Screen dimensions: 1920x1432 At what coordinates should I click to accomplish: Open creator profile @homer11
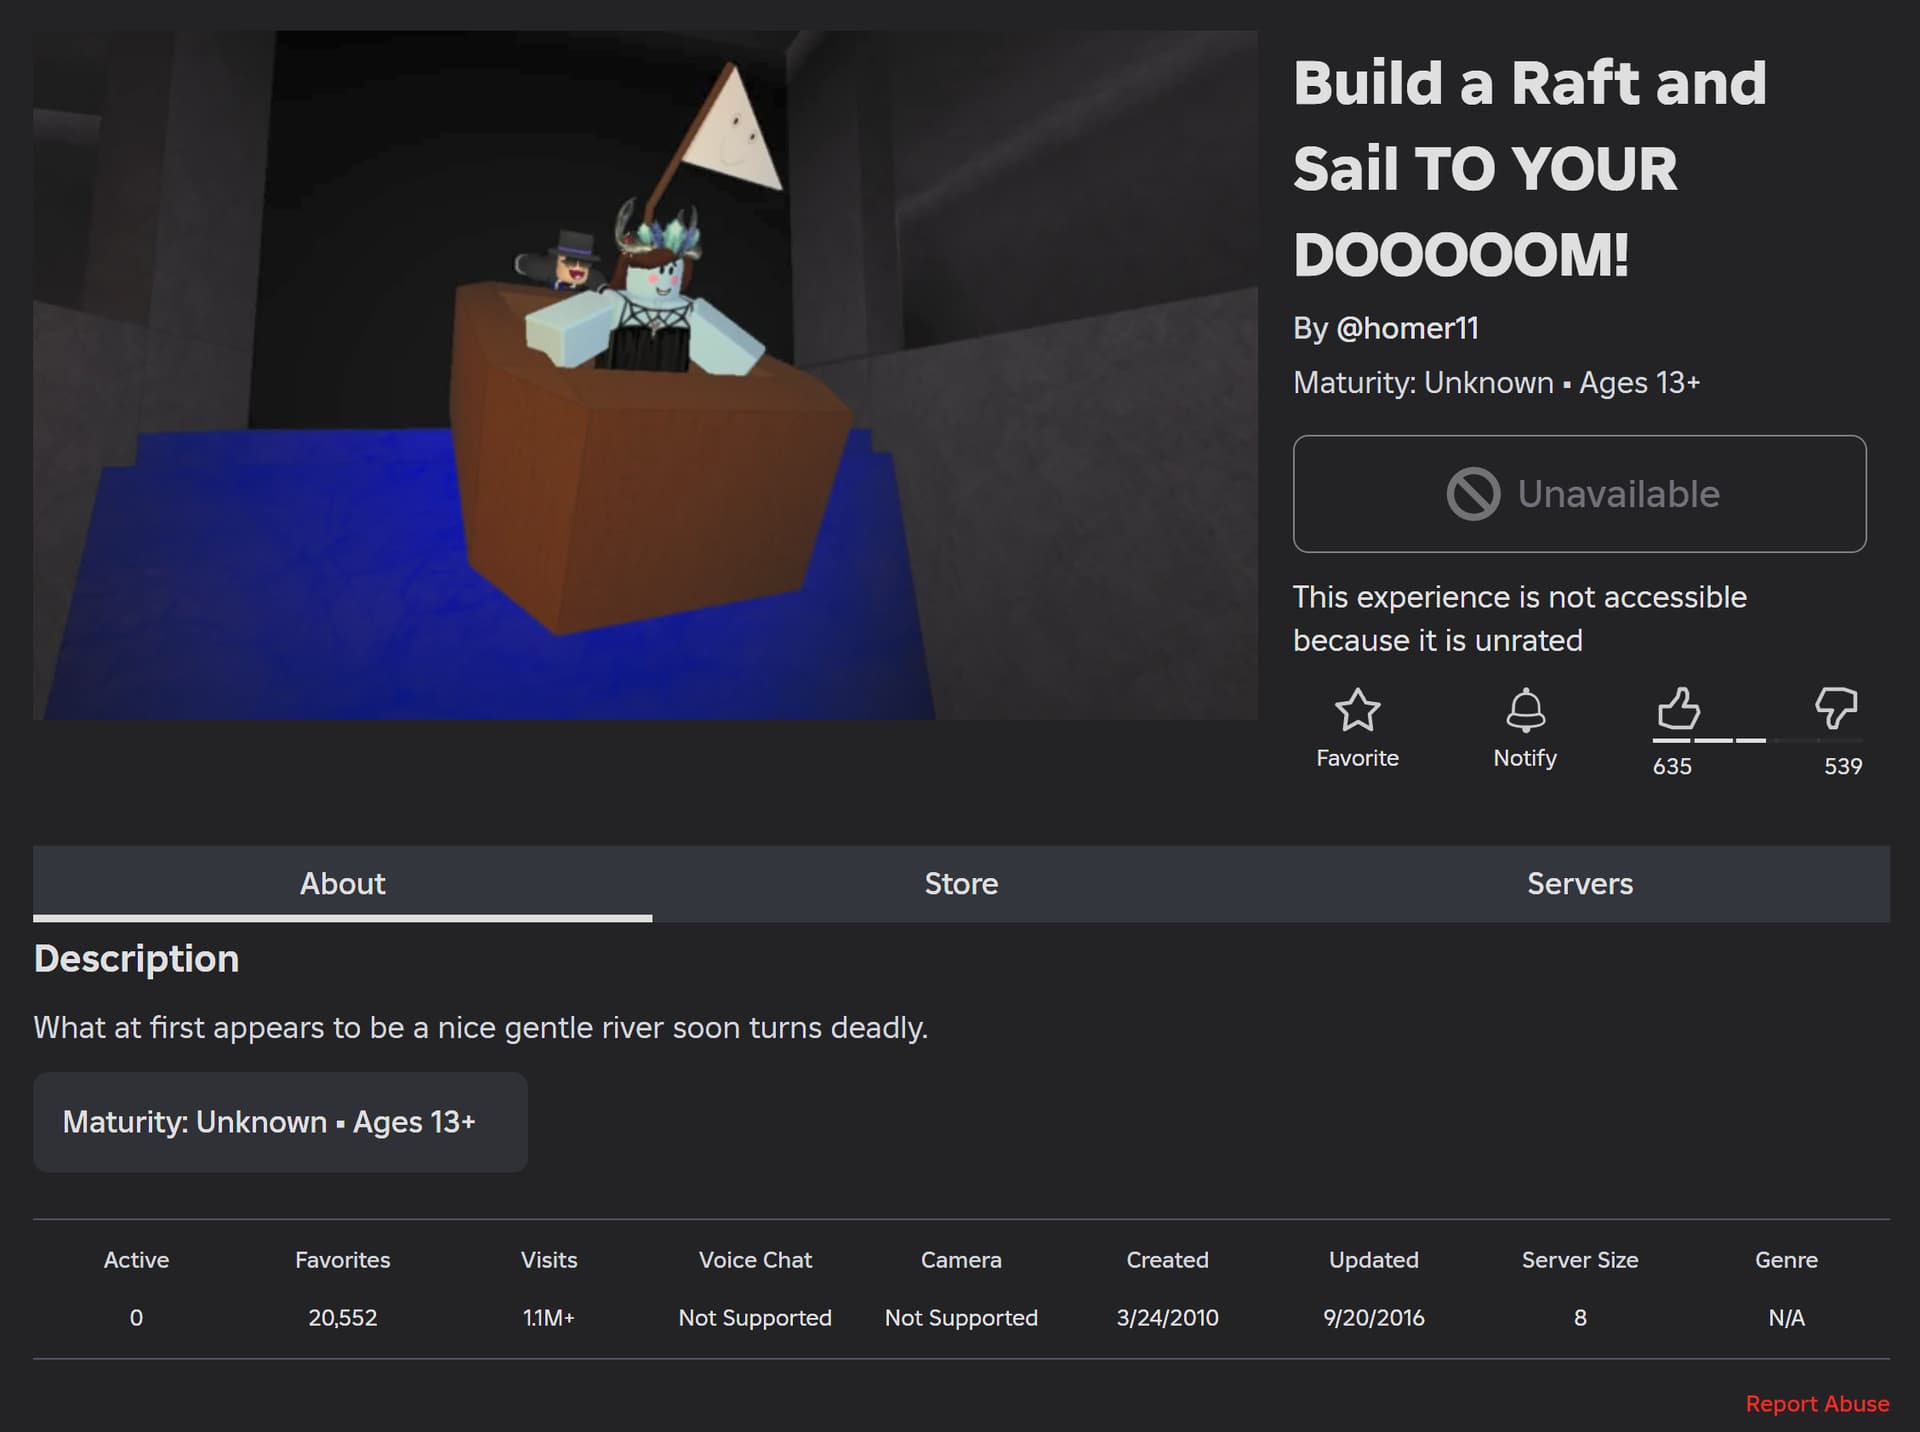tap(1406, 328)
